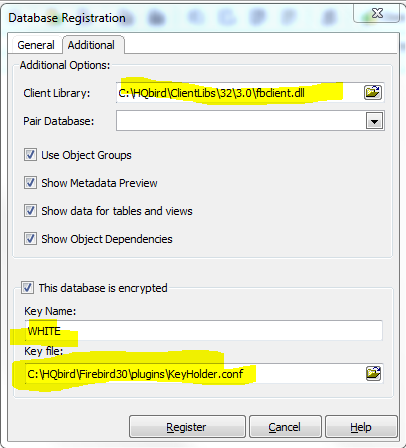The width and height of the screenshot is (406, 448).
Task: Click the Additional Options group label
Action: [x=65, y=65]
